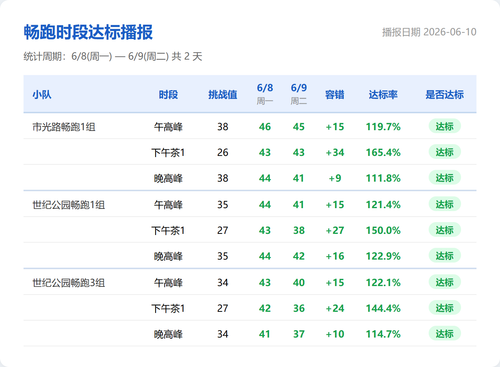The height and width of the screenshot is (367, 500).
Task: Click 容错 value +10
Action: [335, 334]
